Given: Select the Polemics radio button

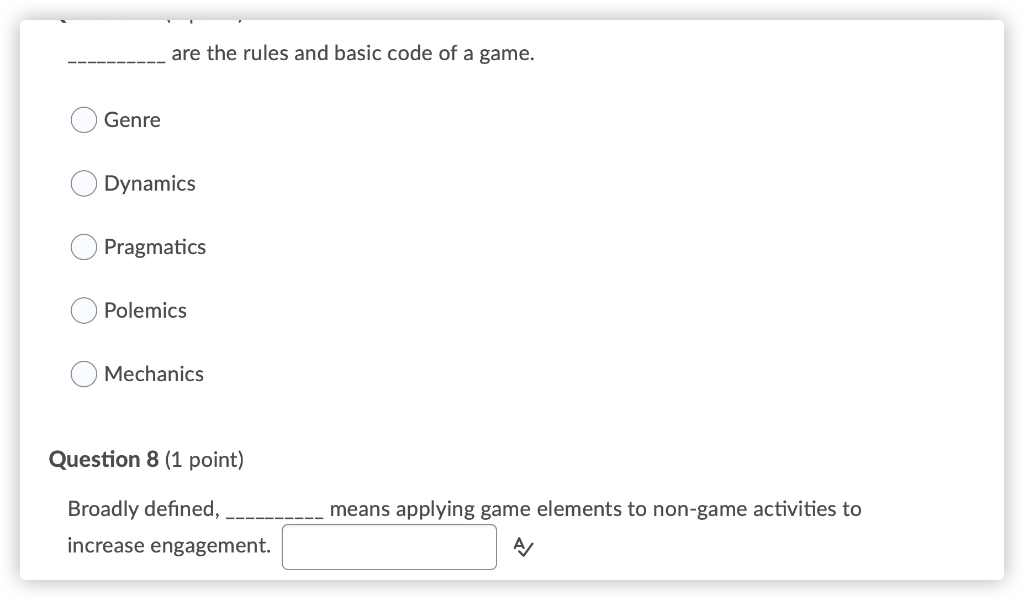Looking at the screenshot, I should point(84,310).
